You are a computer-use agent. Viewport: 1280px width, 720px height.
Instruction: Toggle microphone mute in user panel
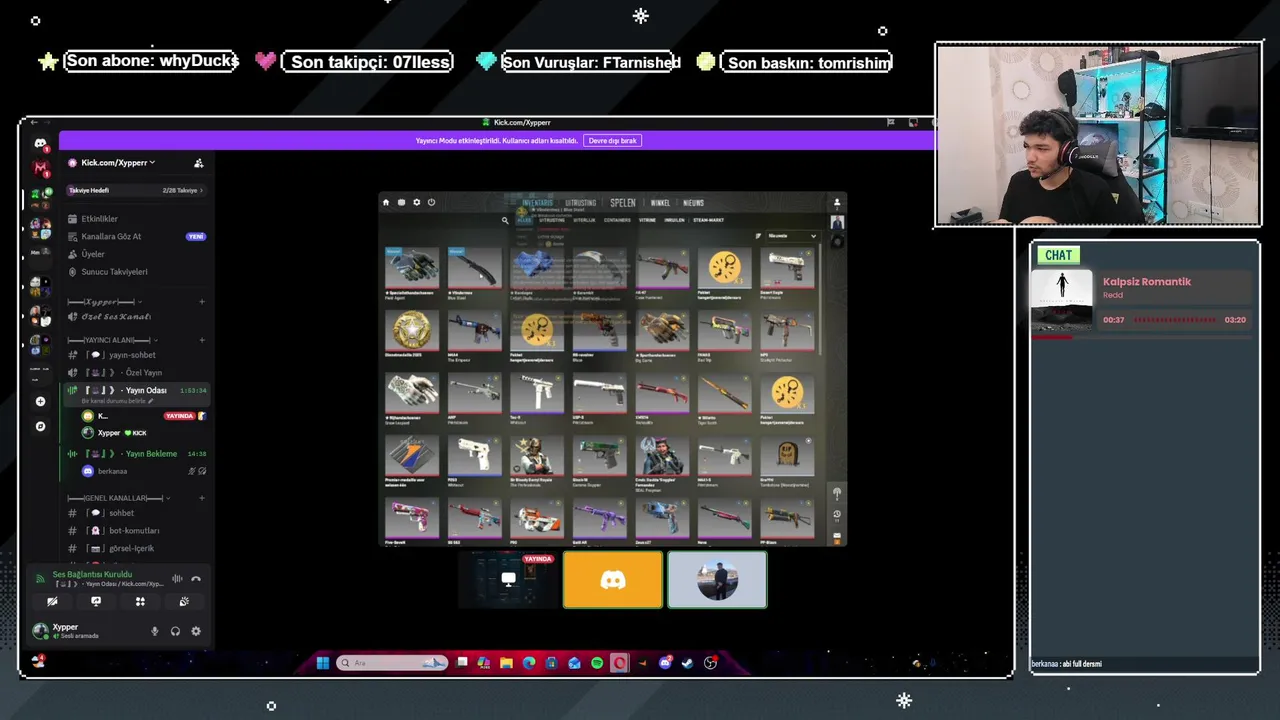(154, 631)
